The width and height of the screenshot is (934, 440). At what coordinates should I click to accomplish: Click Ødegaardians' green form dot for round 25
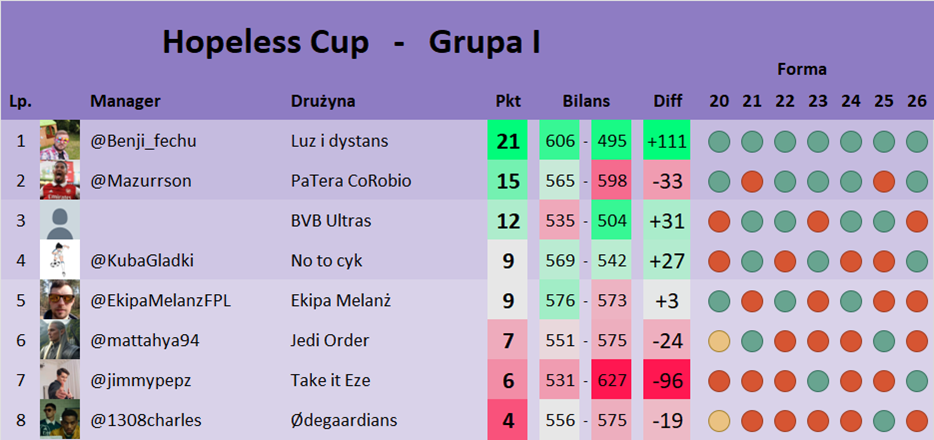(x=883, y=420)
